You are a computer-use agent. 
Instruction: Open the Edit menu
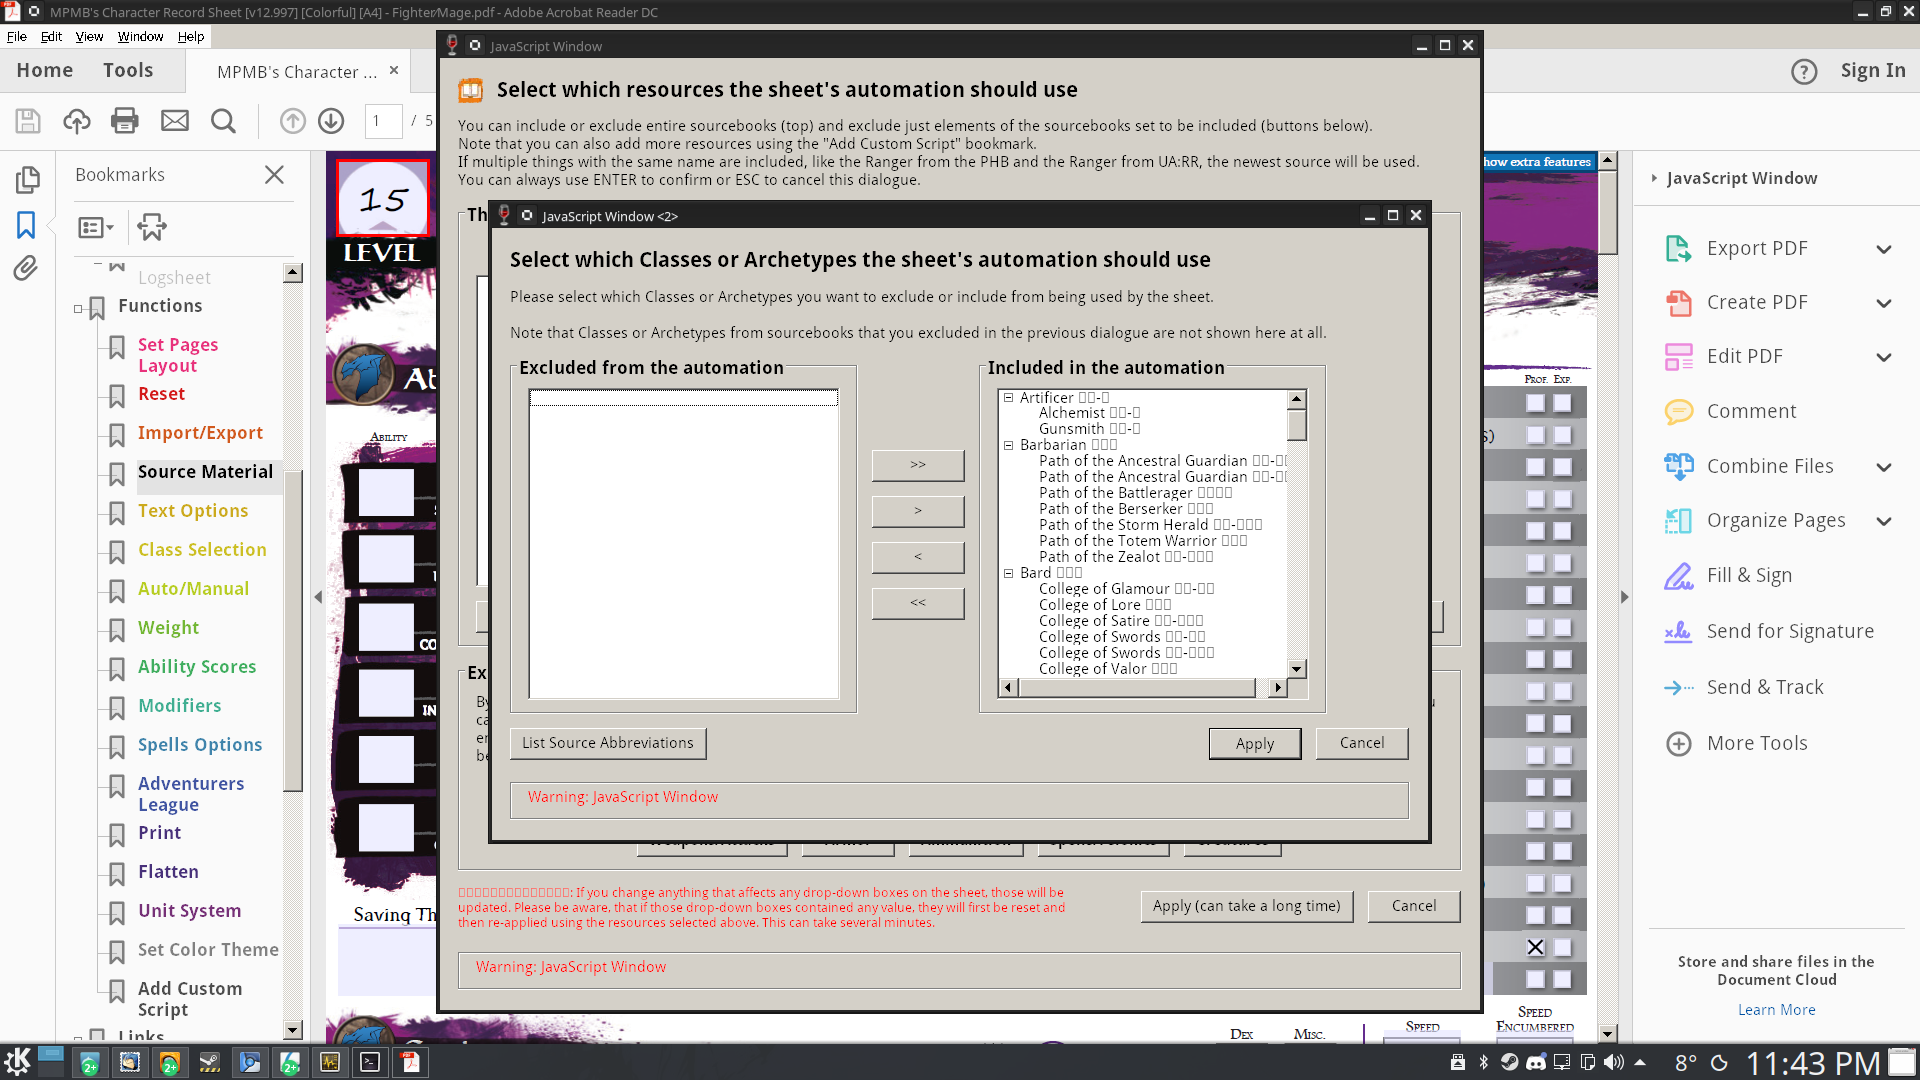51,37
